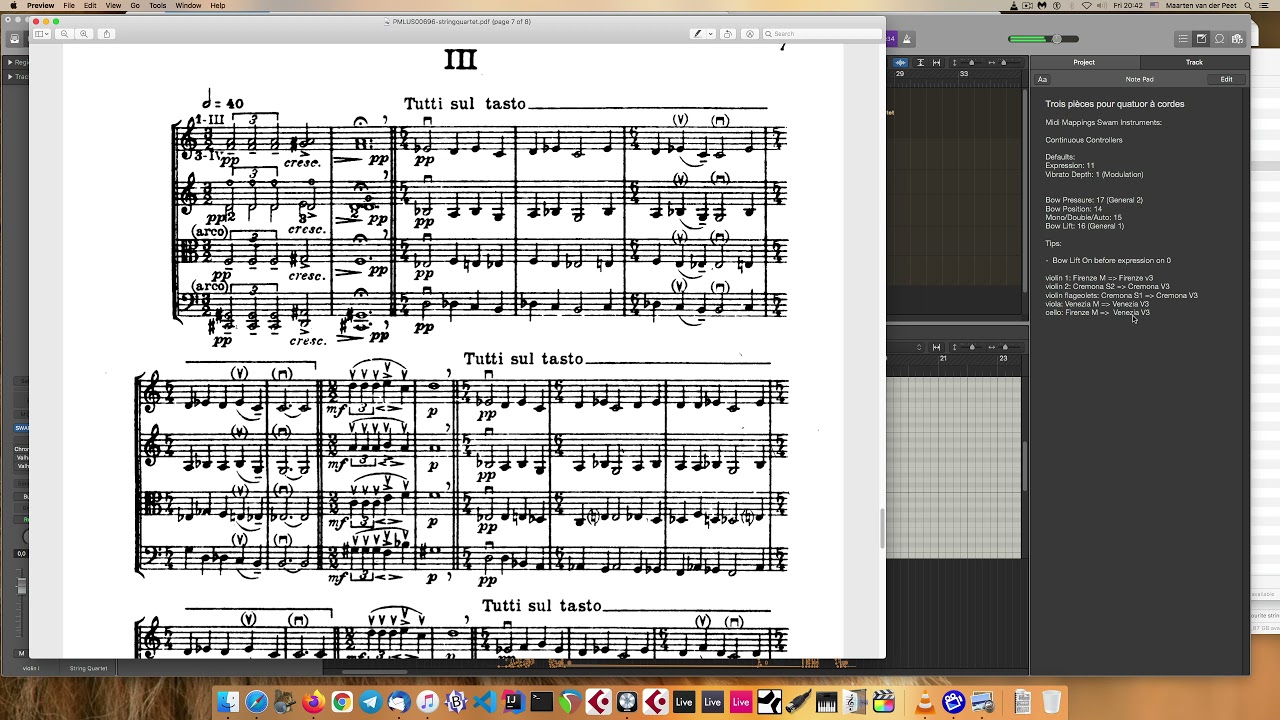Open iTunes from the Dock
The image size is (1280, 720).
427,702
